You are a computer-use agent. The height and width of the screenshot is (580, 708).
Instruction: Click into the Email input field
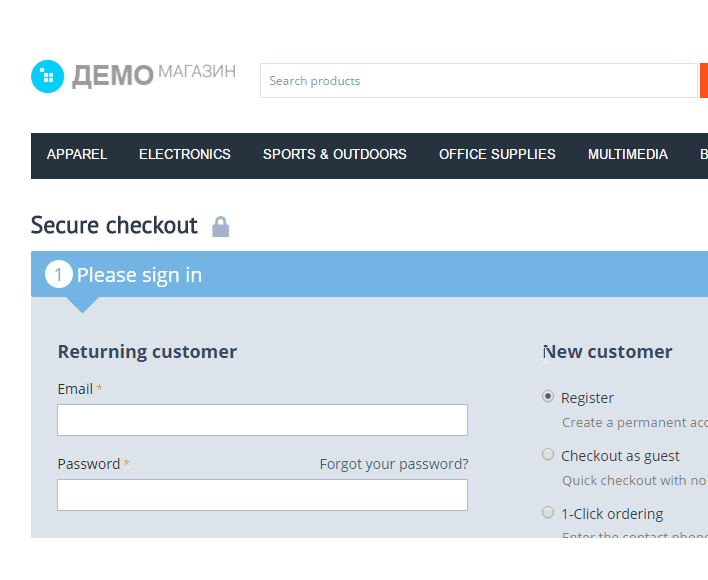click(262, 420)
